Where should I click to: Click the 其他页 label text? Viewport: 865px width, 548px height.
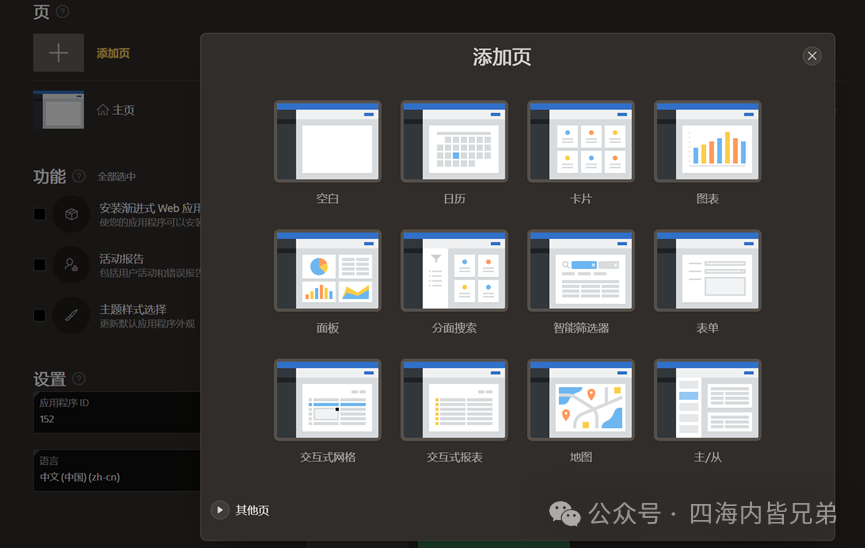click(252, 510)
